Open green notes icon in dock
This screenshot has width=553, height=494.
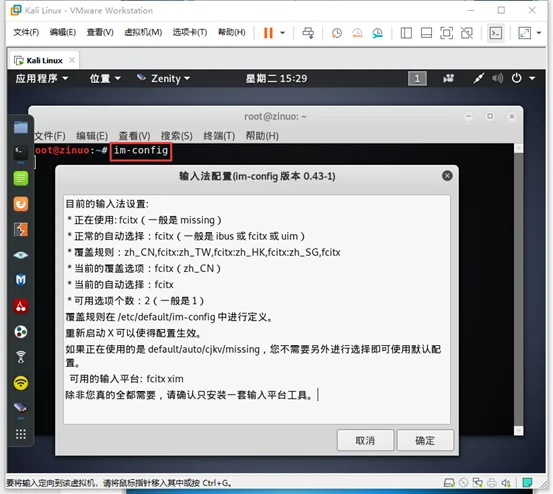[21, 178]
